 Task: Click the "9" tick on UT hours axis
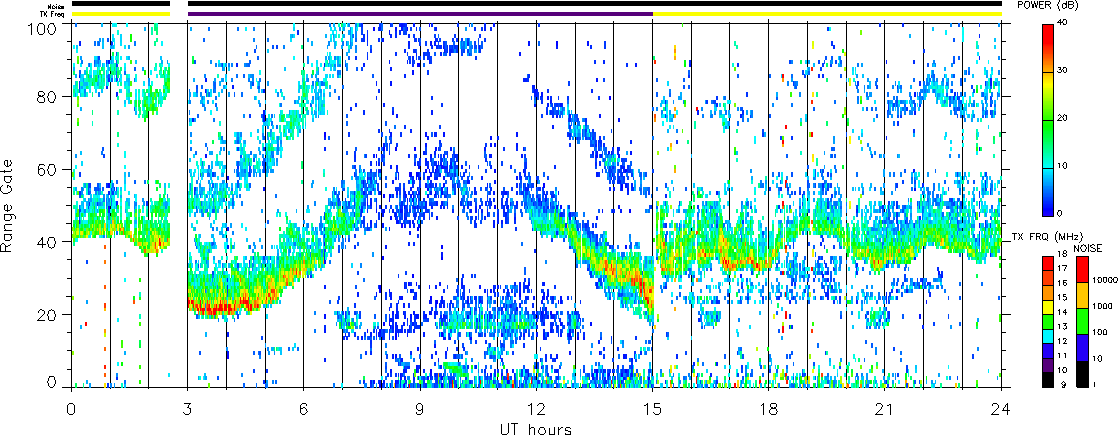(x=420, y=409)
